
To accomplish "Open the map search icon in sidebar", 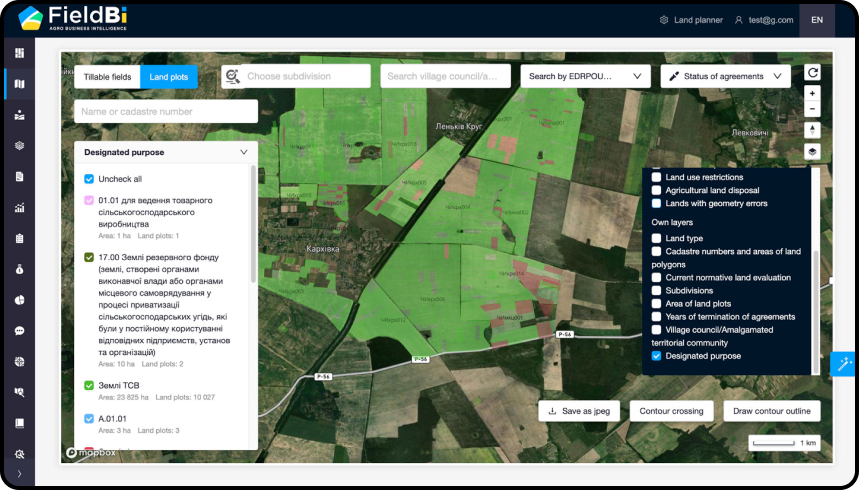I will tap(20, 392).
